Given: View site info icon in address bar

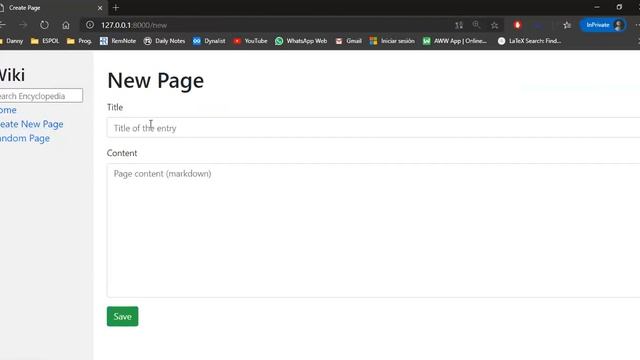Looking at the screenshot, I should (x=90, y=25).
